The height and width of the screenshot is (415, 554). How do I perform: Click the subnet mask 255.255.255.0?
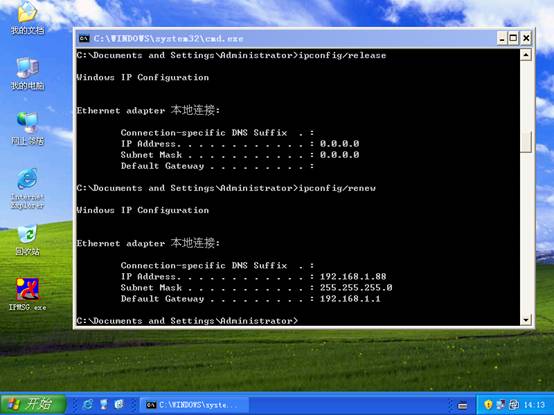(x=356, y=287)
